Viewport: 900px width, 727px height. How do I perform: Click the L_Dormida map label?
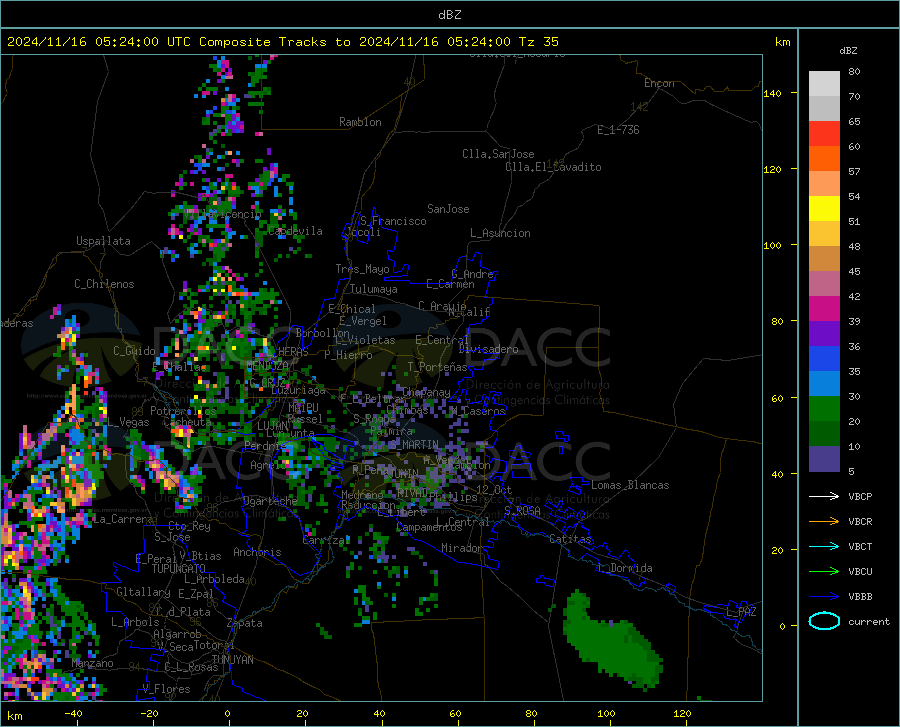[625, 568]
